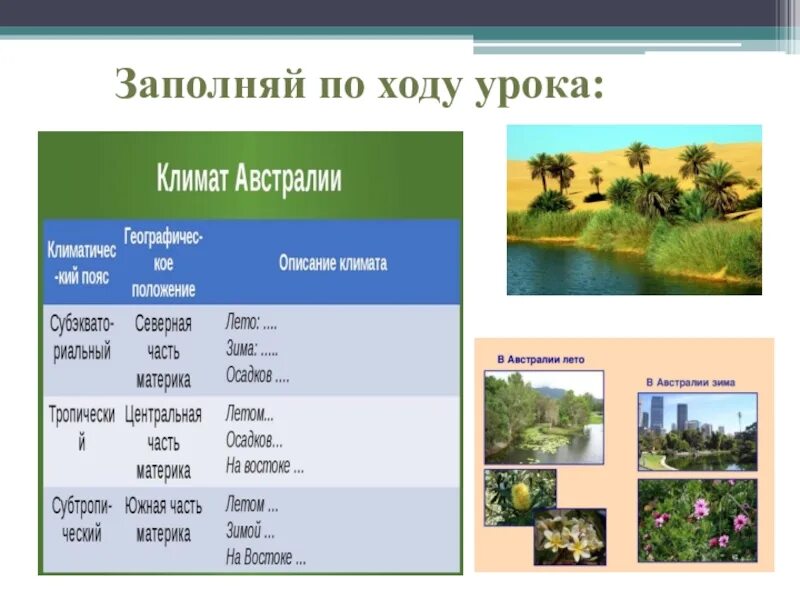Viewport: 800px width, 600px height.
Task: Click the line 'Зимой ...'
Action: pyautogui.click(x=250, y=532)
